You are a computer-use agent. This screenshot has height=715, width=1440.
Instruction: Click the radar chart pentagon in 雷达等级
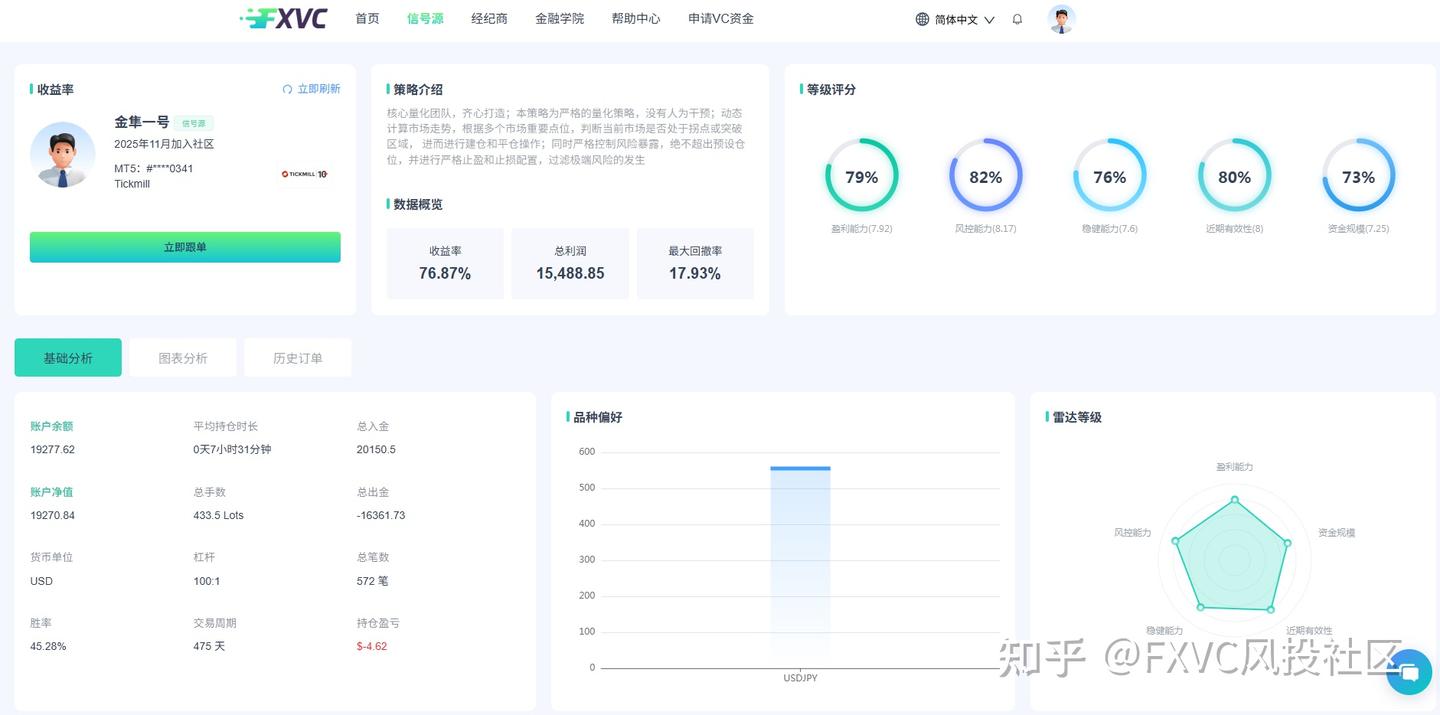(1234, 556)
